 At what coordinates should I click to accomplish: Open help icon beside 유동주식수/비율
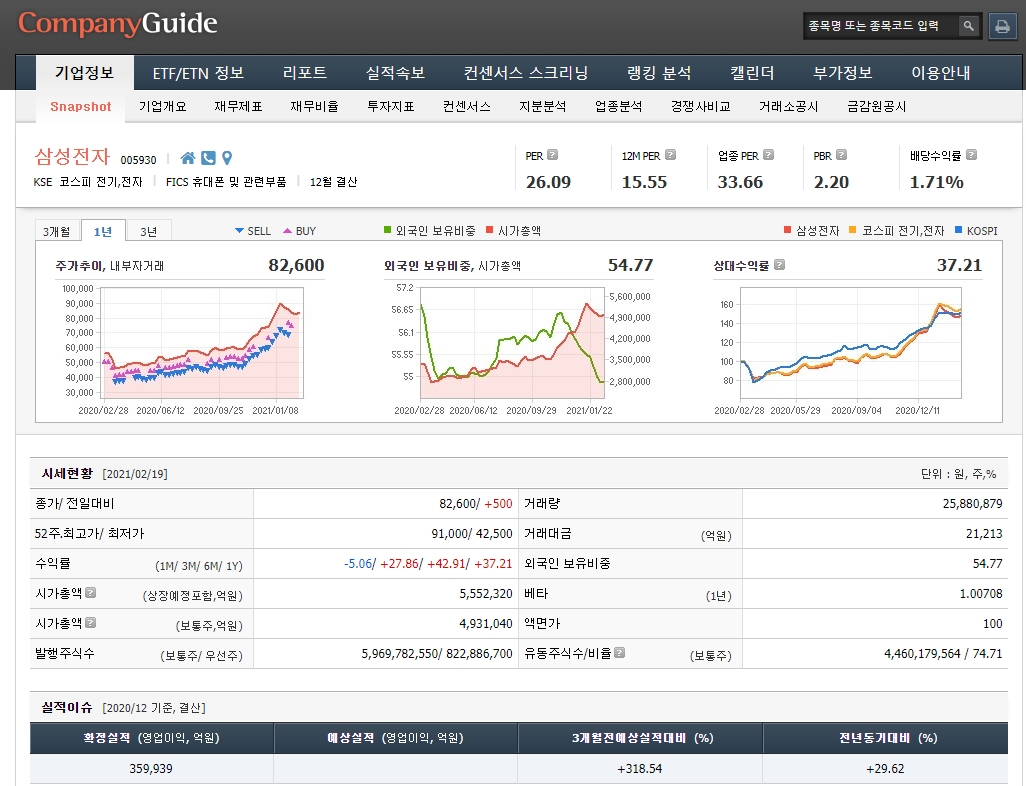(x=619, y=652)
